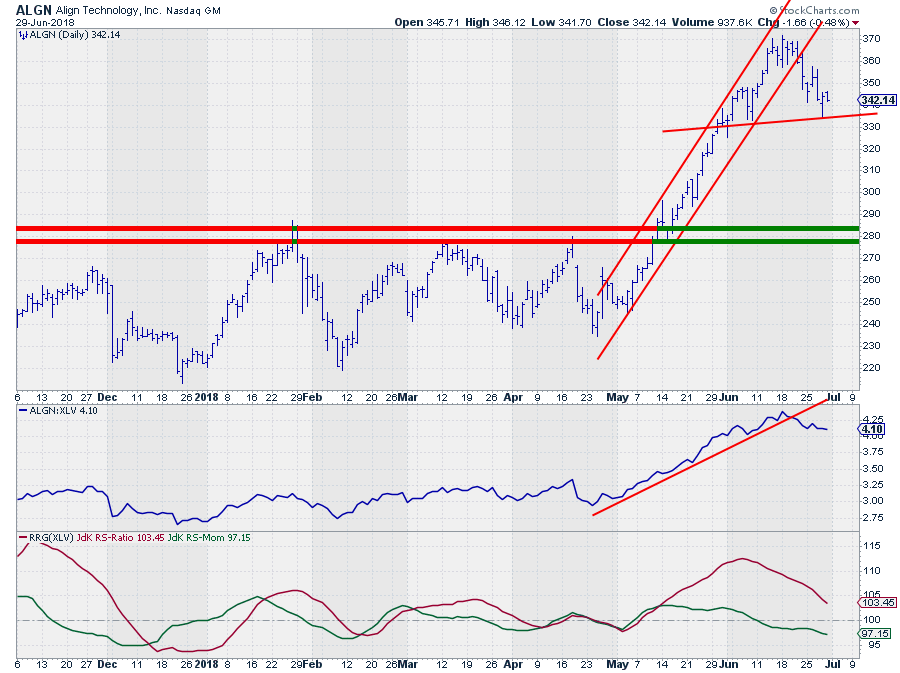Click the 300 price axis label
The image size is (900, 673).
pyautogui.click(x=871, y=192)
